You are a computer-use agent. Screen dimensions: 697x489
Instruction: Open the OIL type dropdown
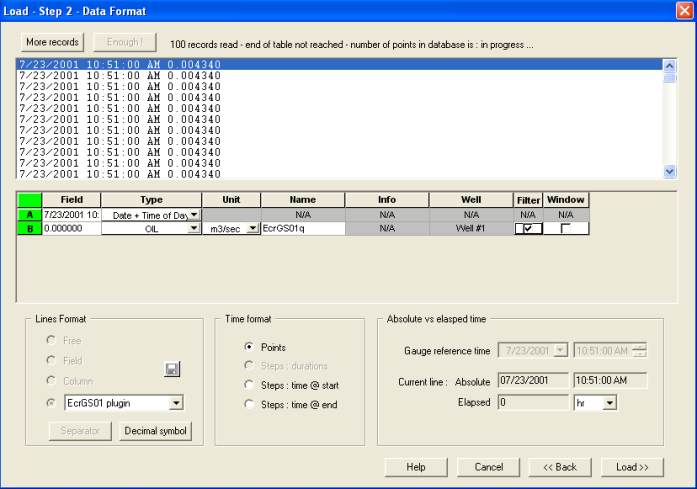[x=193, y=229]
